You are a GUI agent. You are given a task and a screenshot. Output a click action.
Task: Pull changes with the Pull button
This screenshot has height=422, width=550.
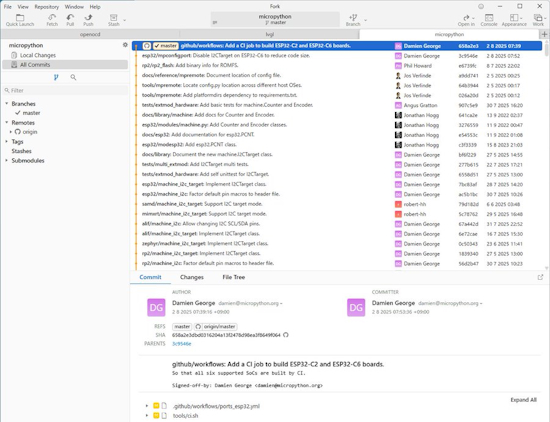(70, 20)
